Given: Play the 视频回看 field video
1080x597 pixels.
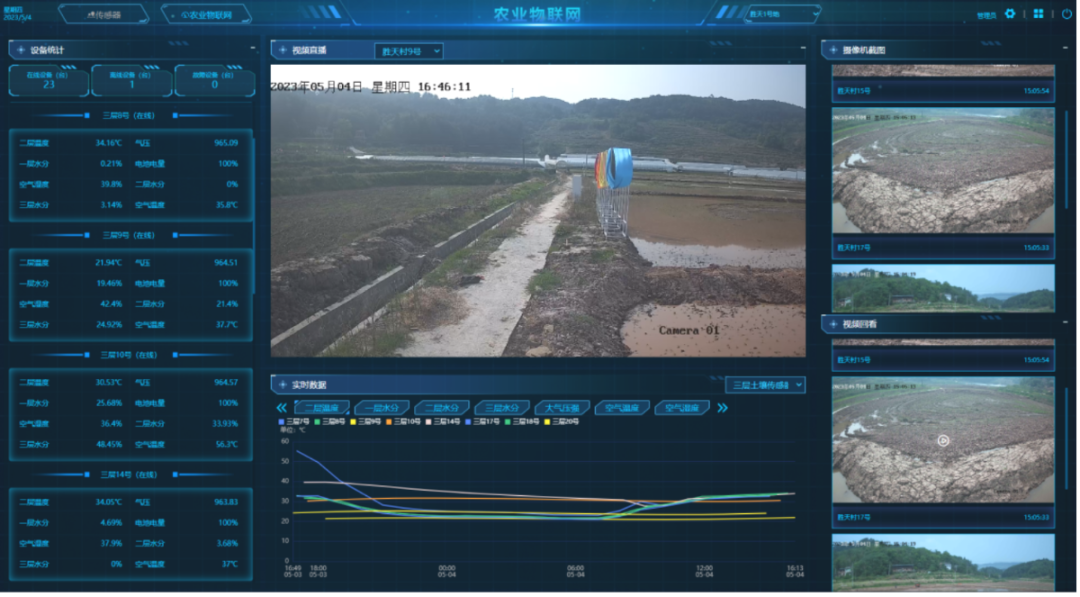Looking at the screenshot, I should [943, 441].
